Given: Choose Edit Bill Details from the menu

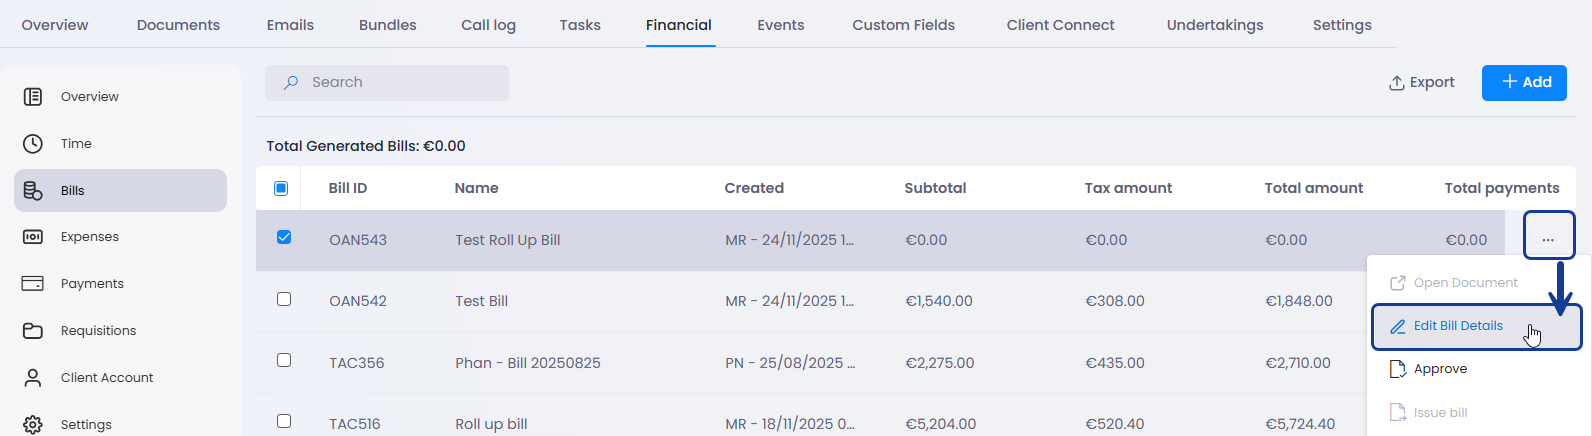Looking at the screenshot, I should tap(1458, 326).
